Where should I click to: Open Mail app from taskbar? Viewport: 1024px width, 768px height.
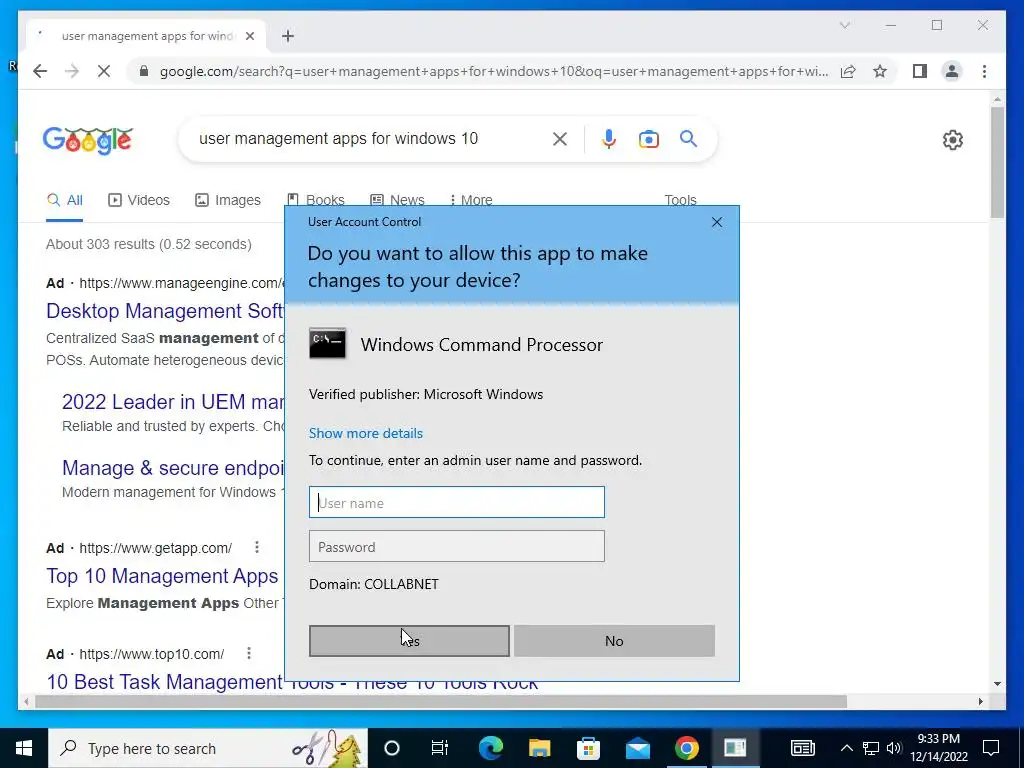point(637,748)
